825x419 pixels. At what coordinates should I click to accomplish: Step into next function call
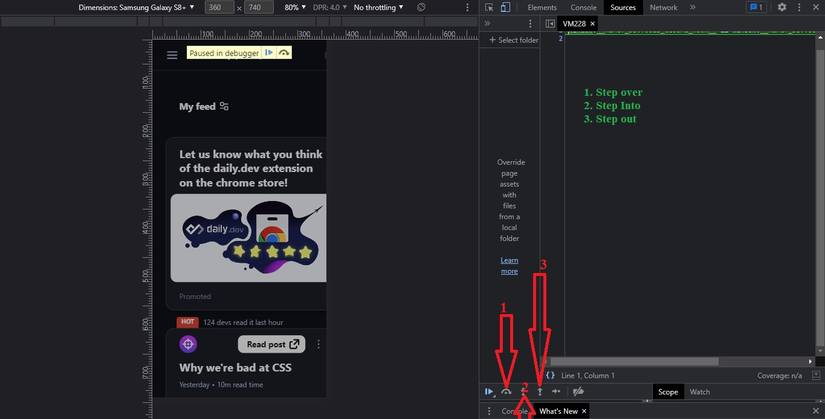tap(524, 391)
